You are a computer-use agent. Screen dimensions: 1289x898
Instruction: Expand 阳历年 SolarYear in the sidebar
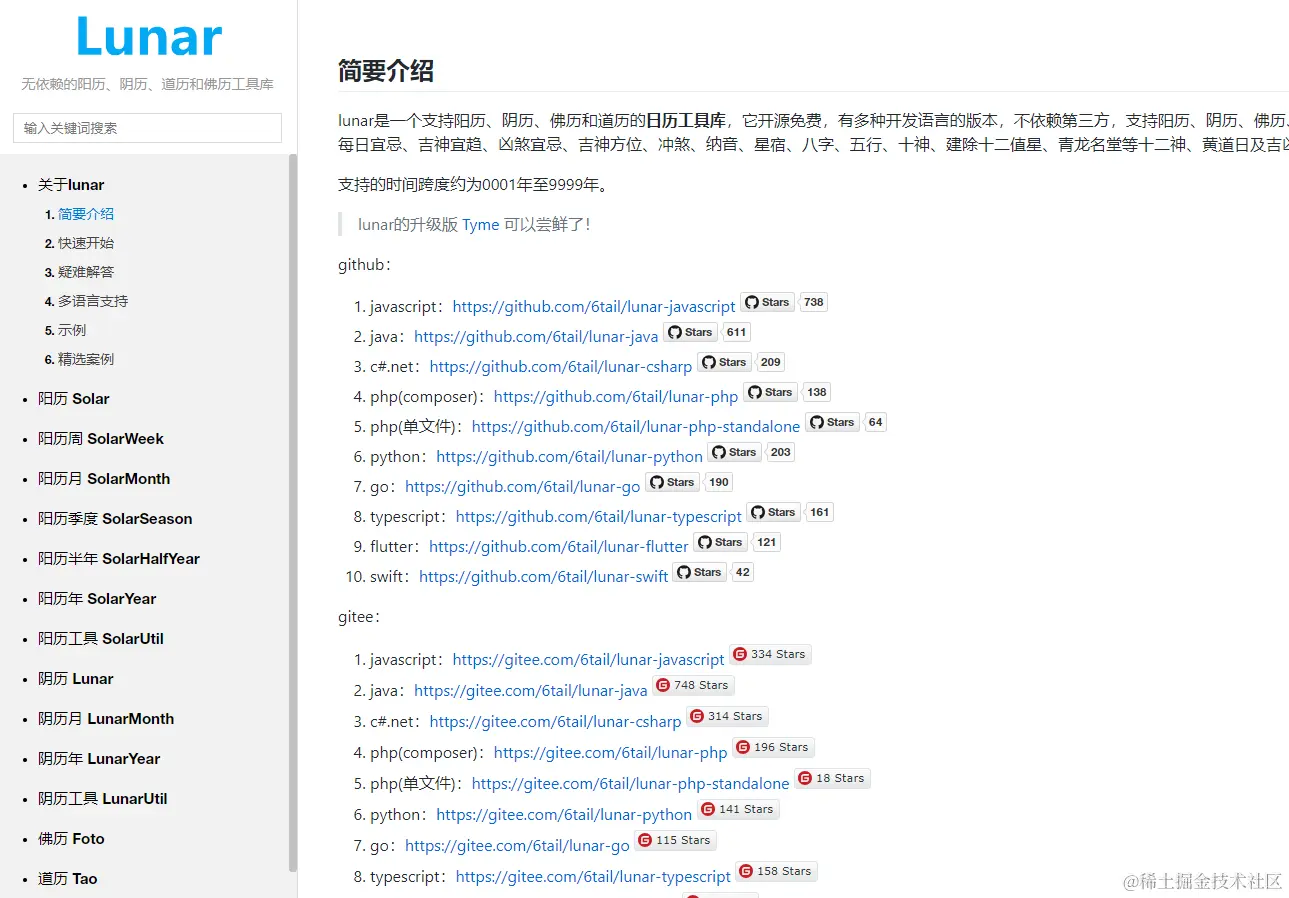[x=97, y=599]
